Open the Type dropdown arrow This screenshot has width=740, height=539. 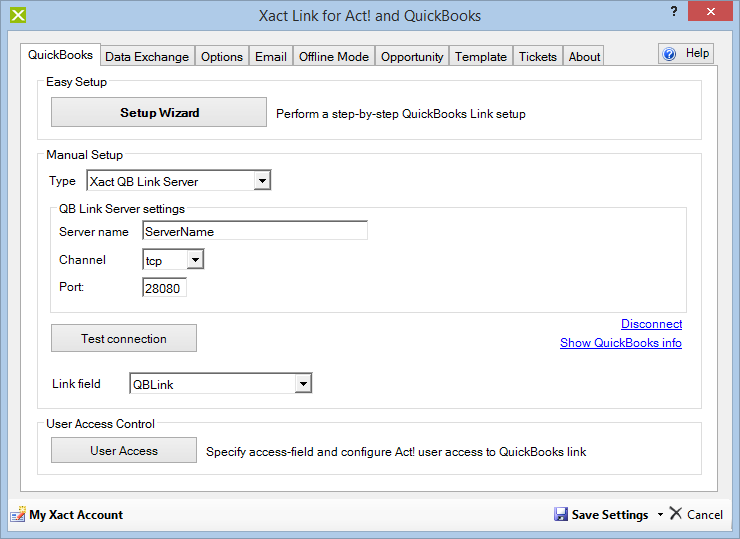pos(262,181)
